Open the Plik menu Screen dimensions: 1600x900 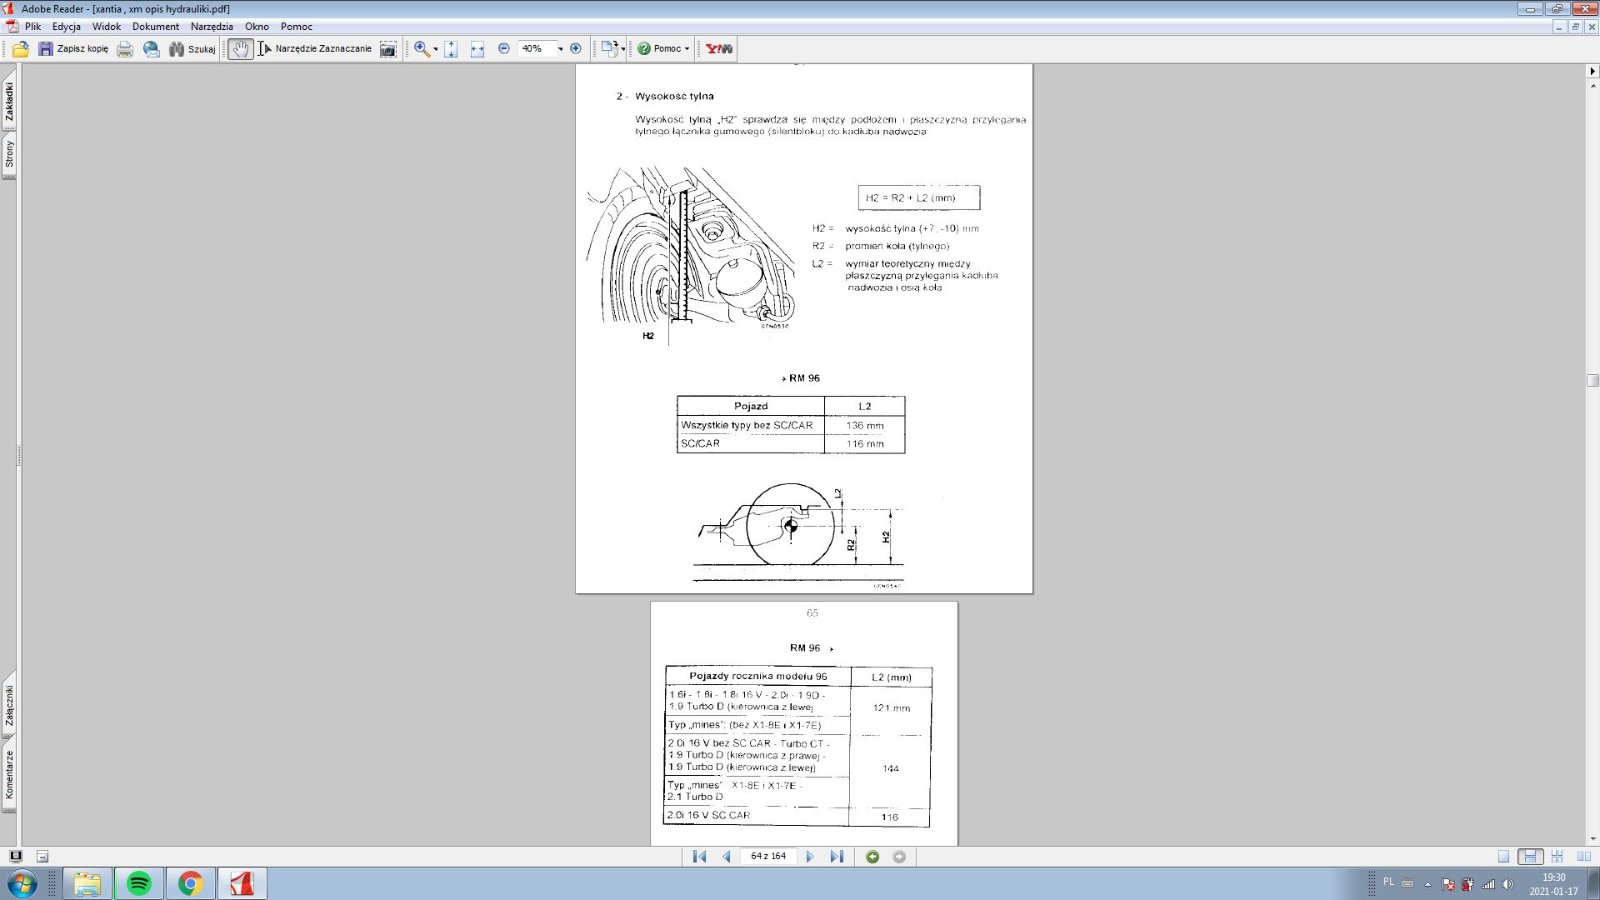[x=33, y=27]
